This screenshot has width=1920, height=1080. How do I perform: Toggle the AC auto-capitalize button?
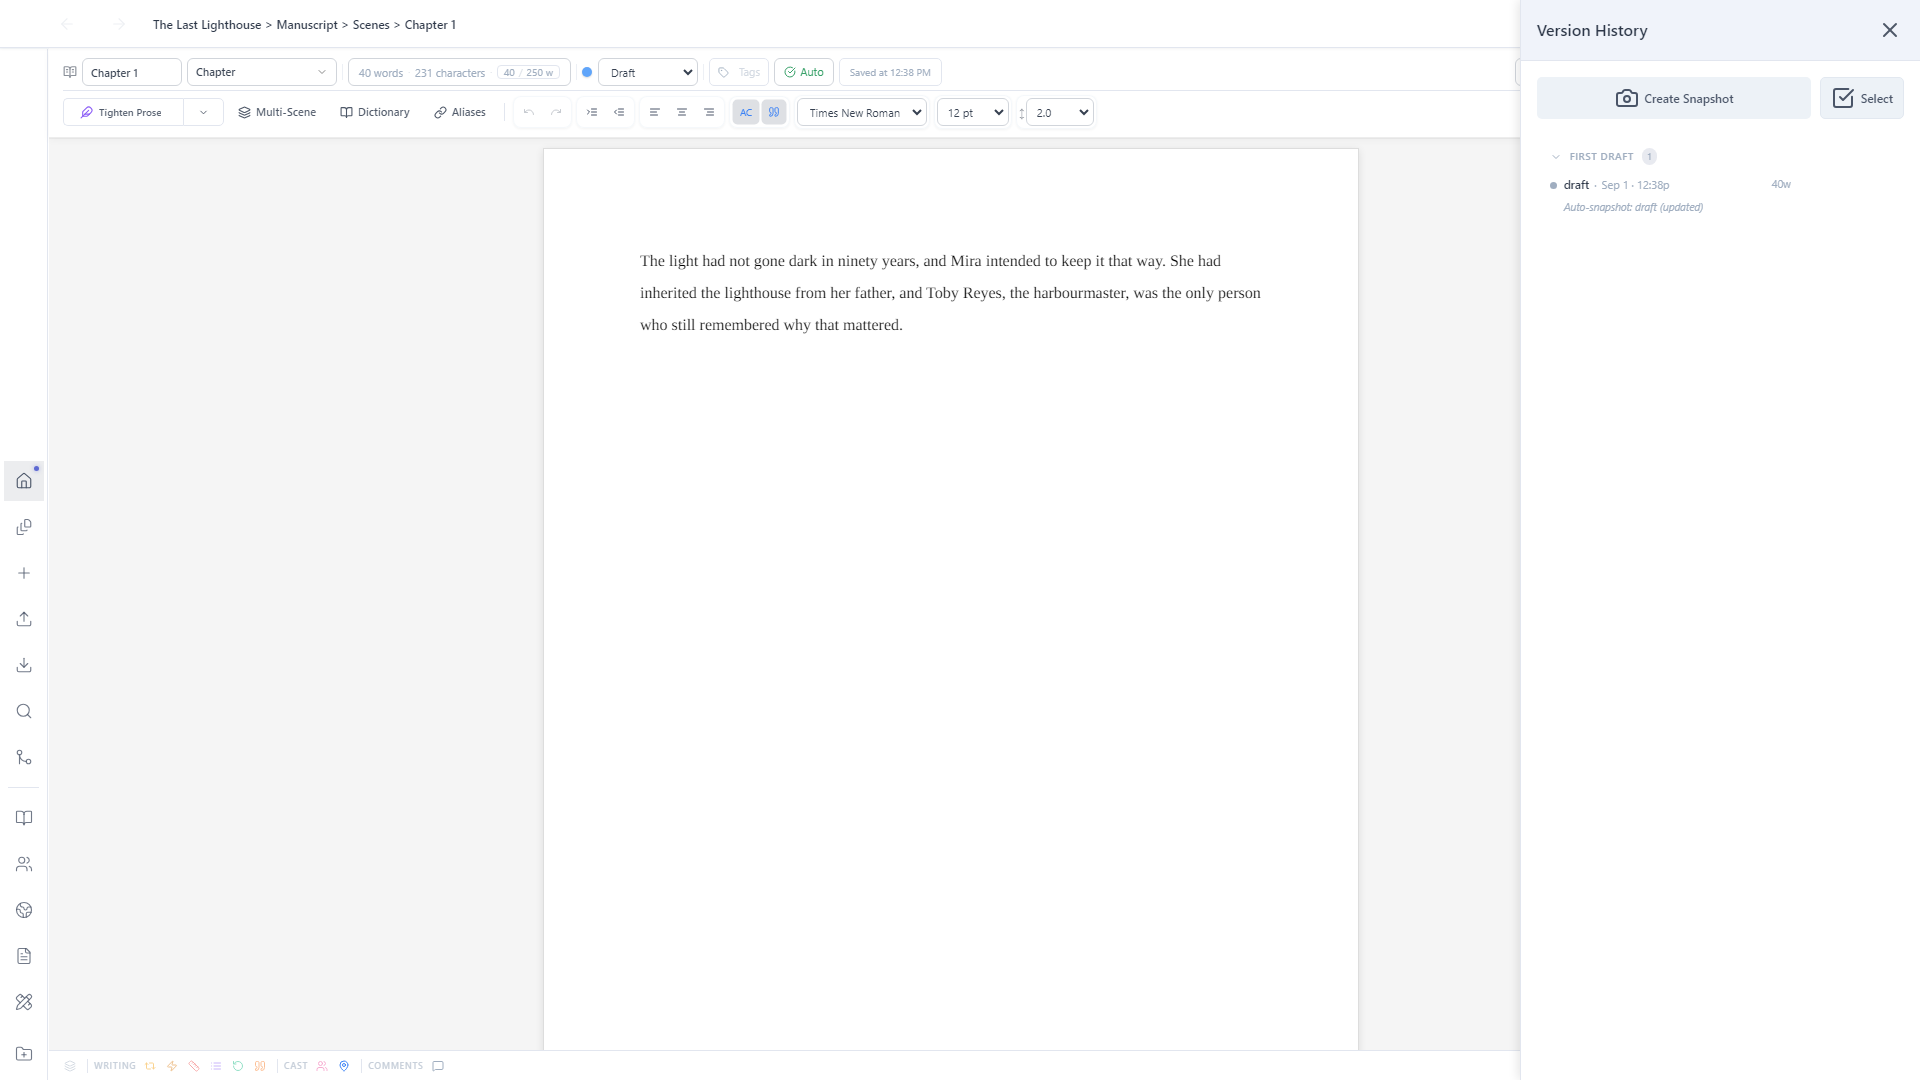746,112
